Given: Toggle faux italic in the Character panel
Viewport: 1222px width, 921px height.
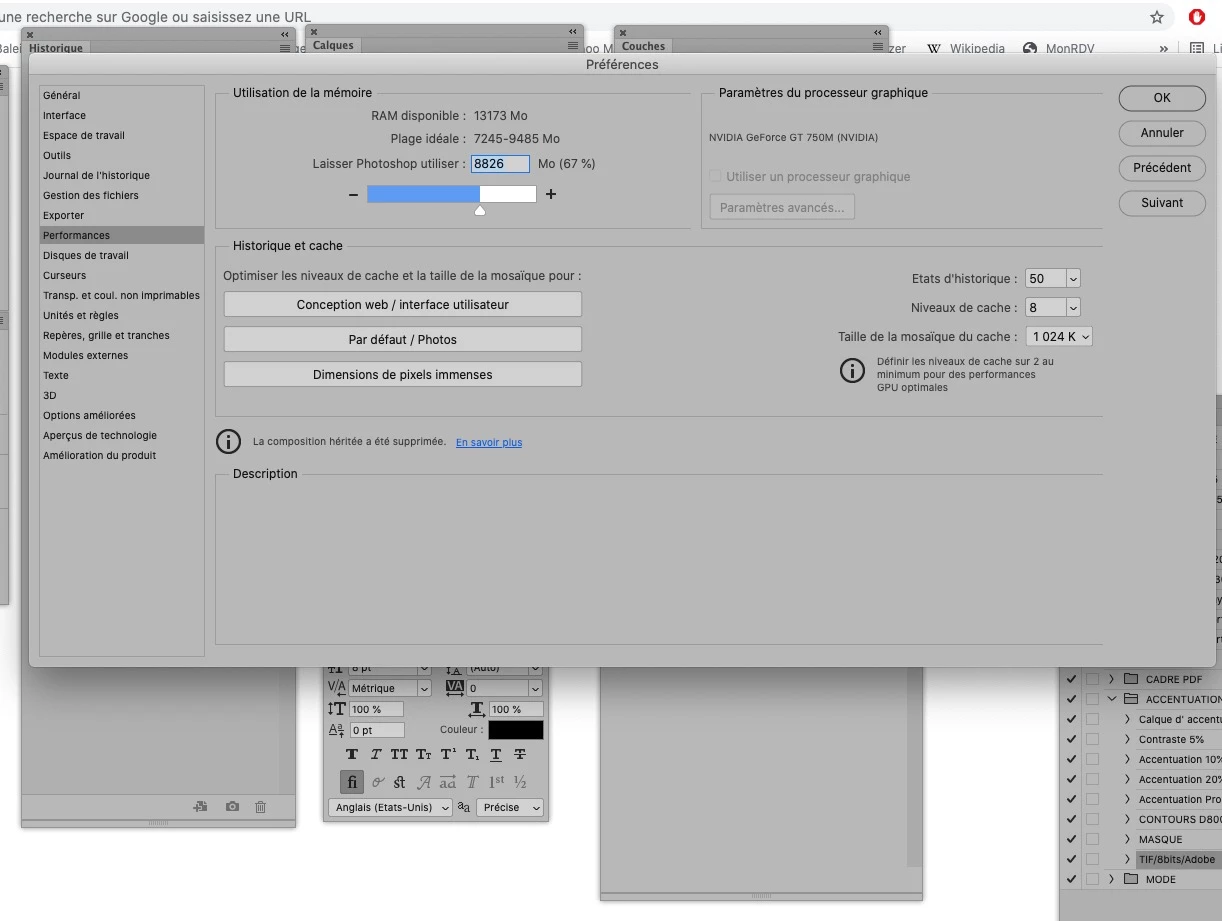Looking at the screenshot, I should point(376,755).
